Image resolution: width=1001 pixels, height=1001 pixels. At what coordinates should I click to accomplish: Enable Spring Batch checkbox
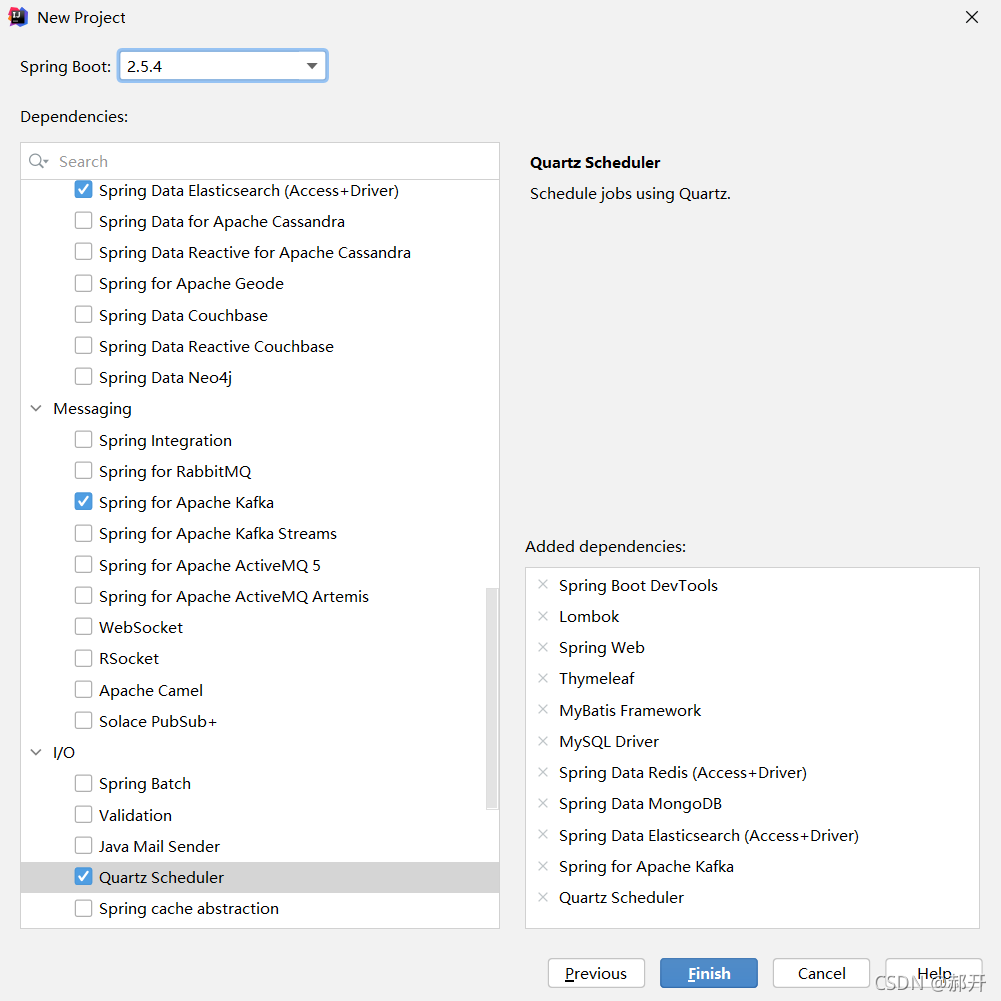83,783
